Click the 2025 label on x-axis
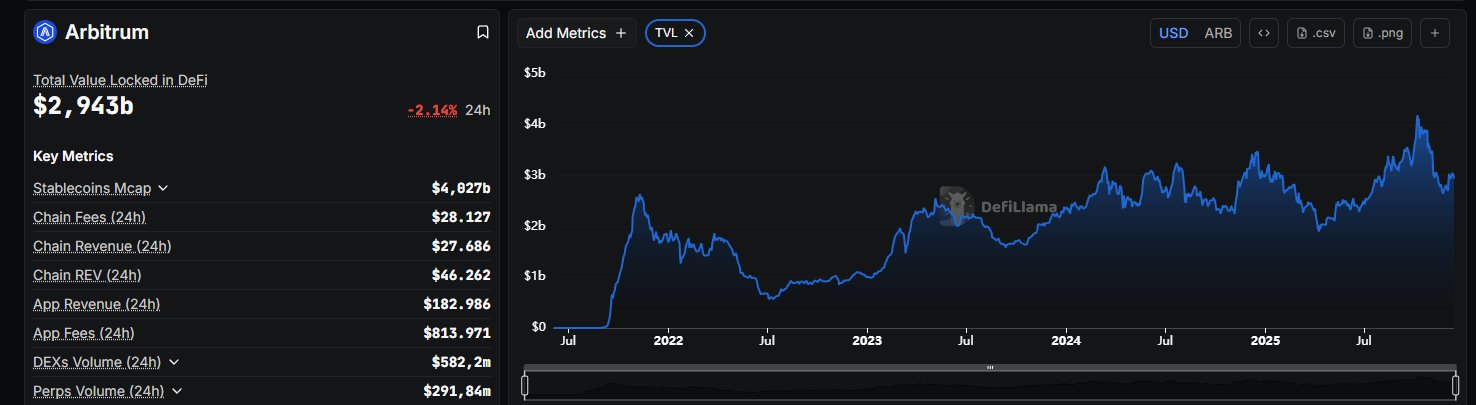Image resolution: width=1476 pixels, height=405 pixels. click(x=1265, y=341)
